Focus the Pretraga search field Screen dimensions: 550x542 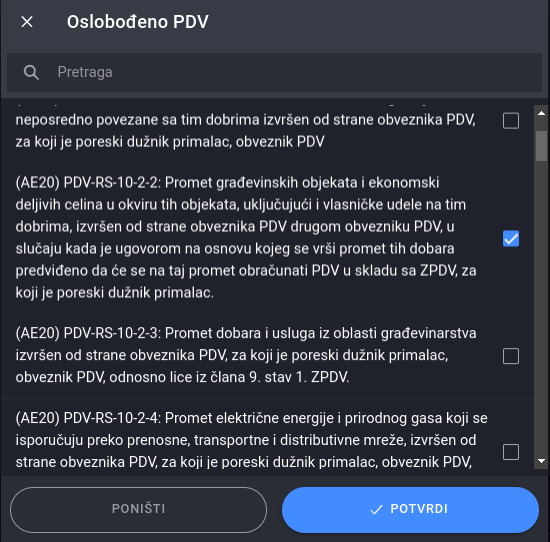coord(274,72)
